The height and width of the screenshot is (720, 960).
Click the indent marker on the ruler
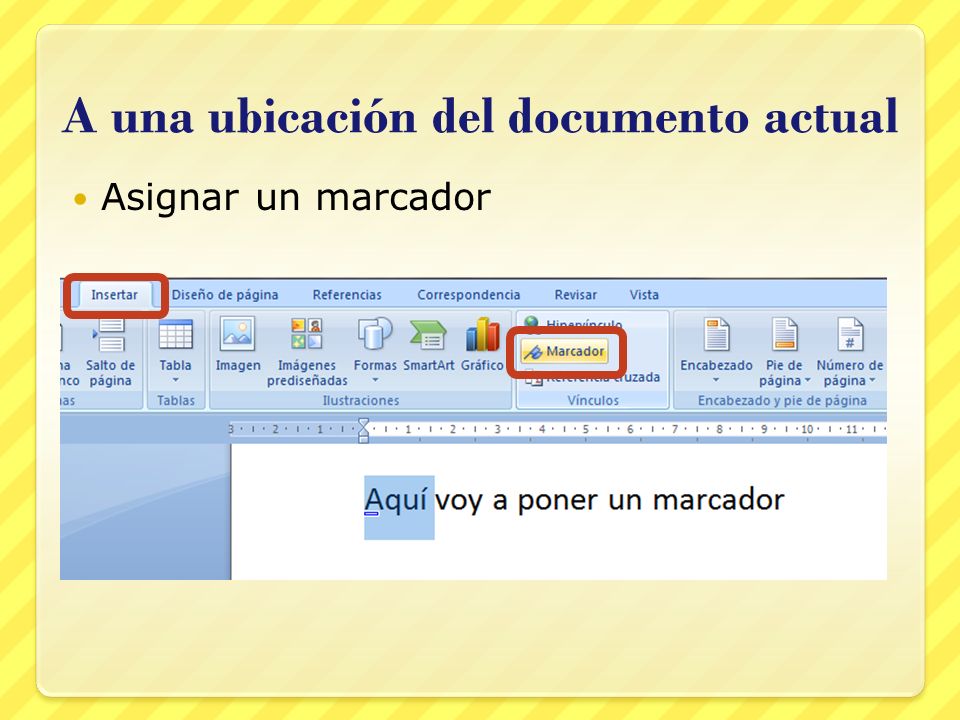point(364,430)
